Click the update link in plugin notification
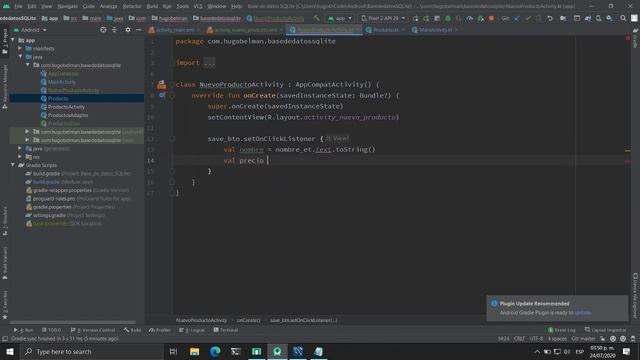Screen dimensions: 640x360 click(x=582, y=313)
